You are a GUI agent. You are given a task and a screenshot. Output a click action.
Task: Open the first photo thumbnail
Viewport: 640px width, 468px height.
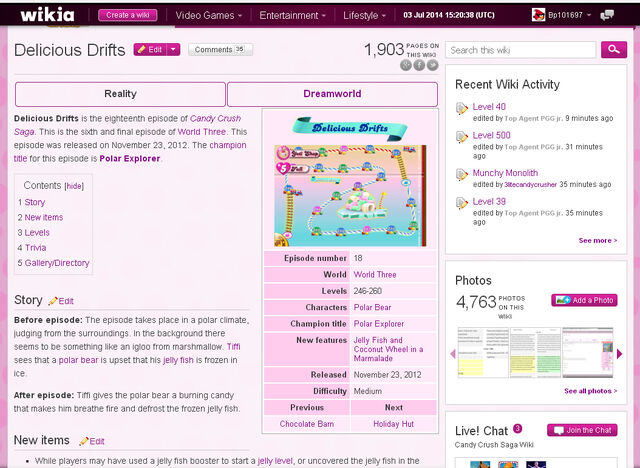[x=483, y=353]
